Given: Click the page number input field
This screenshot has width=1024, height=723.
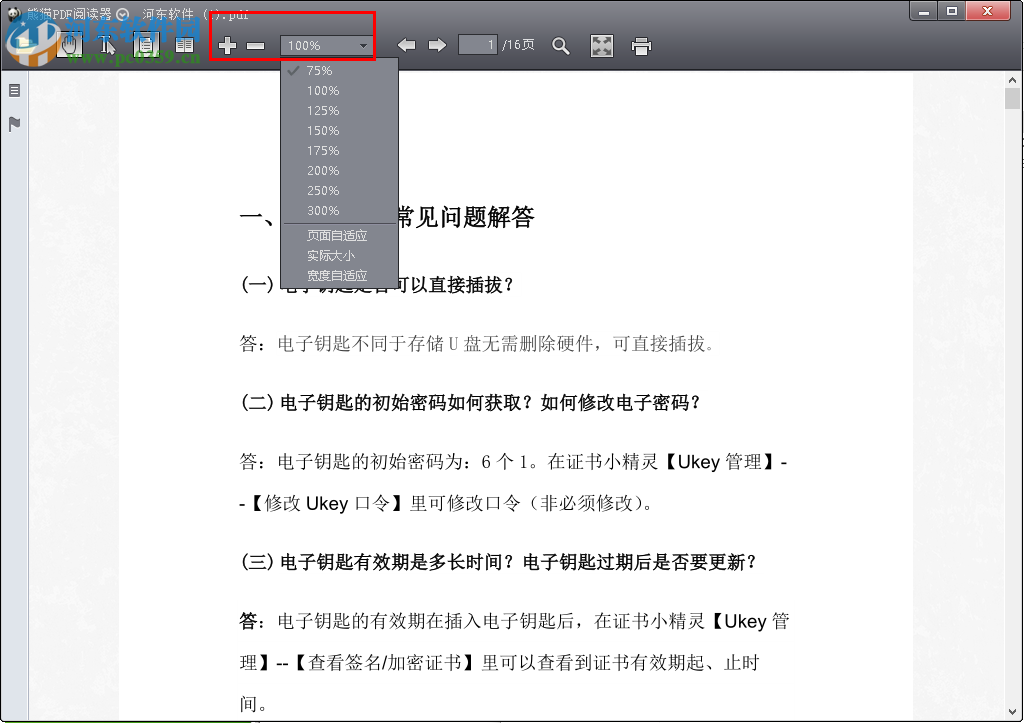Looking at the screenshot, I should (476, 45).
